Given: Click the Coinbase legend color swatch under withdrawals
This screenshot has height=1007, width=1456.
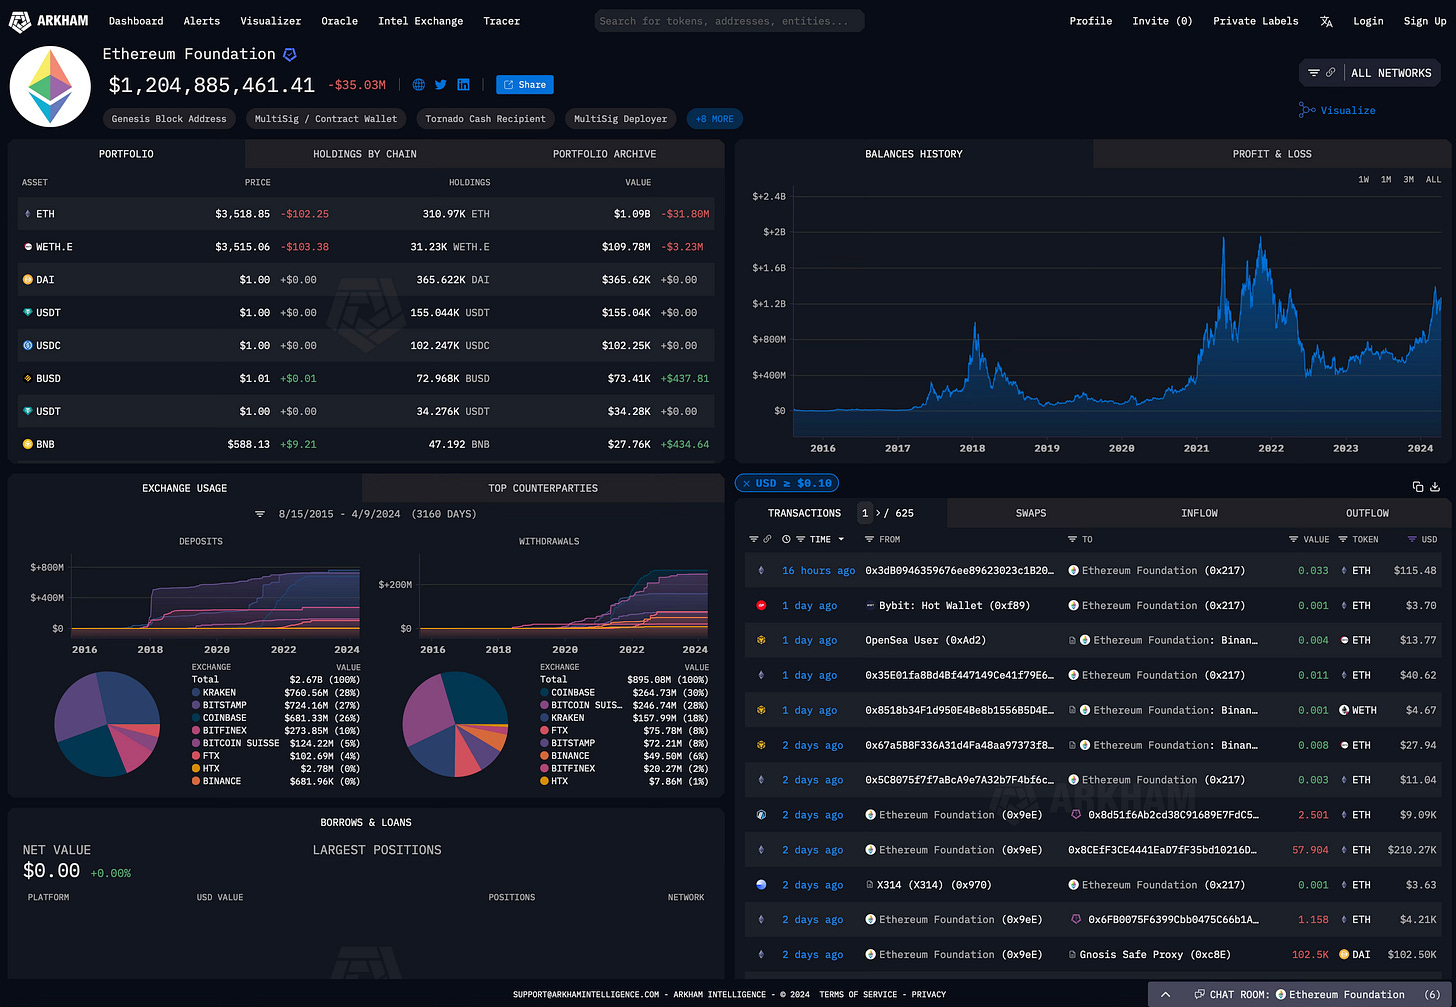Looking at the screenshot, I should coord(544,692).
